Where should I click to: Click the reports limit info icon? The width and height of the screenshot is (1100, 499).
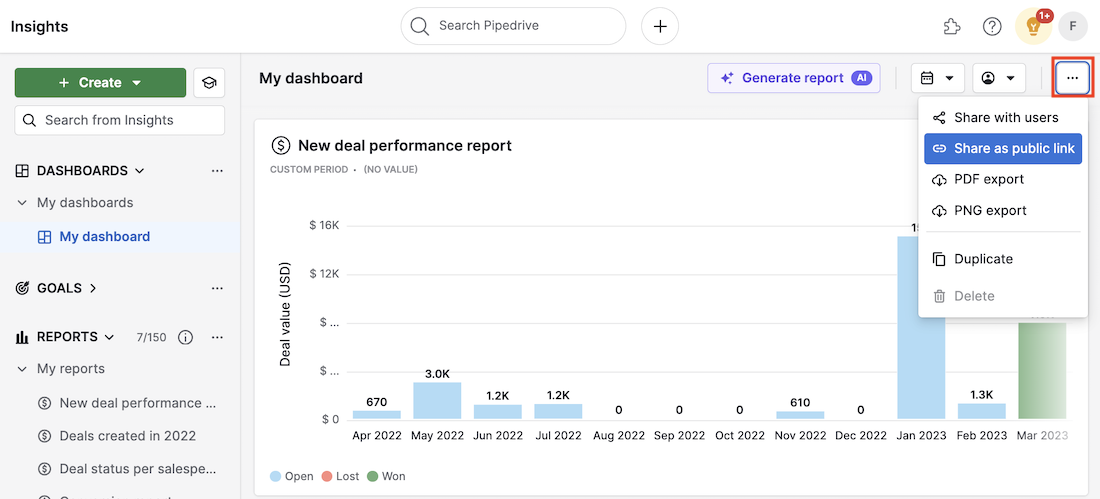point(185,338)
